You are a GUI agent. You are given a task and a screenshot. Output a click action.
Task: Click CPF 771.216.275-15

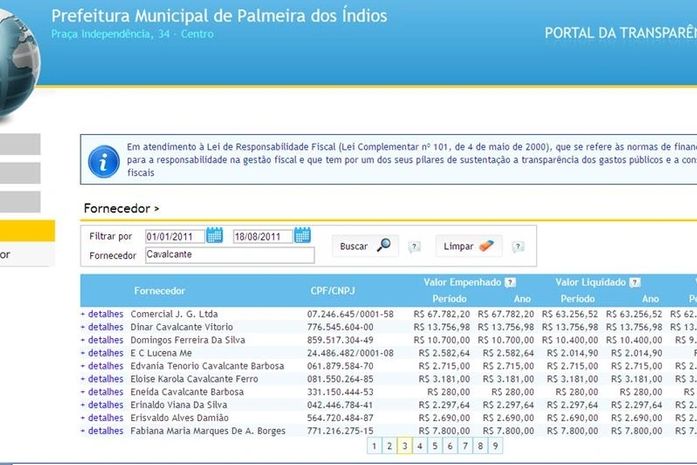click(x=340, y=431)
